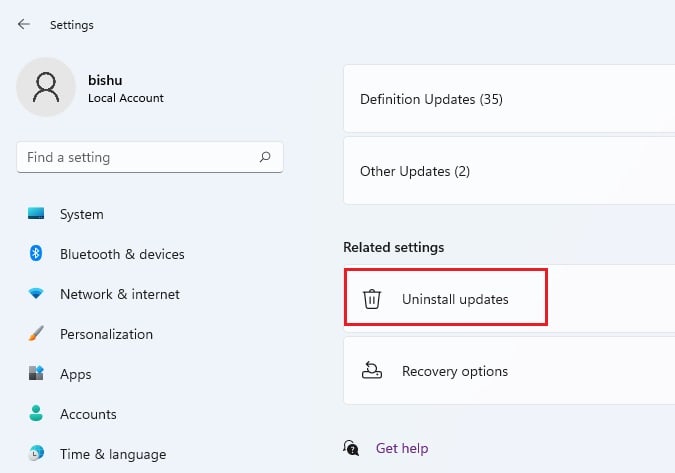The width and height of the screenshot is (675, 473).
Task: Click the bishu account name
Action: pyautogui.click(x=105, y=80)
